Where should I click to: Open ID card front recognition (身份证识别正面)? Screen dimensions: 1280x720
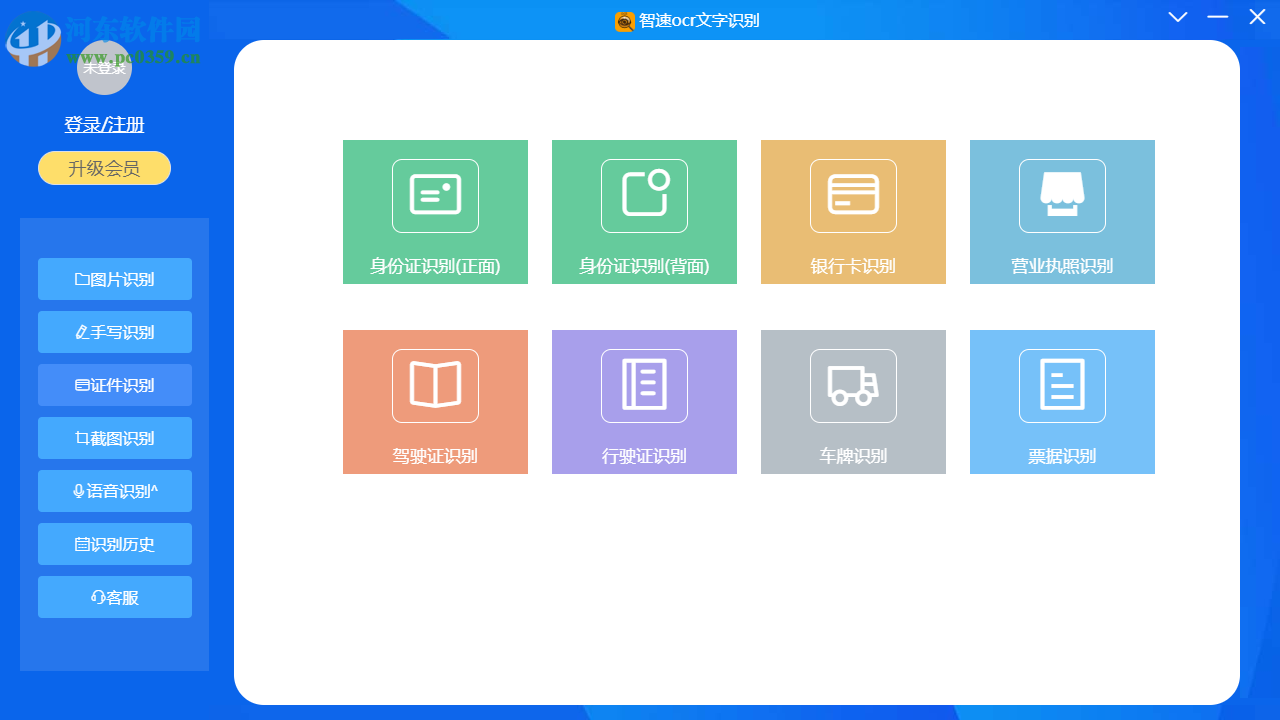[435, 212]
